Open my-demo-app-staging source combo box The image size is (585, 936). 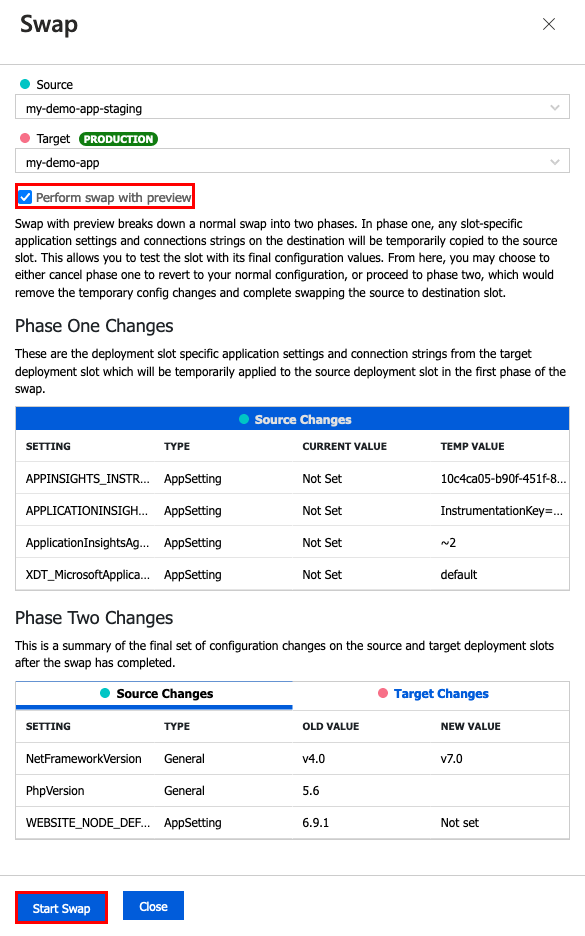pyautogui.click(x=292, y=107)
